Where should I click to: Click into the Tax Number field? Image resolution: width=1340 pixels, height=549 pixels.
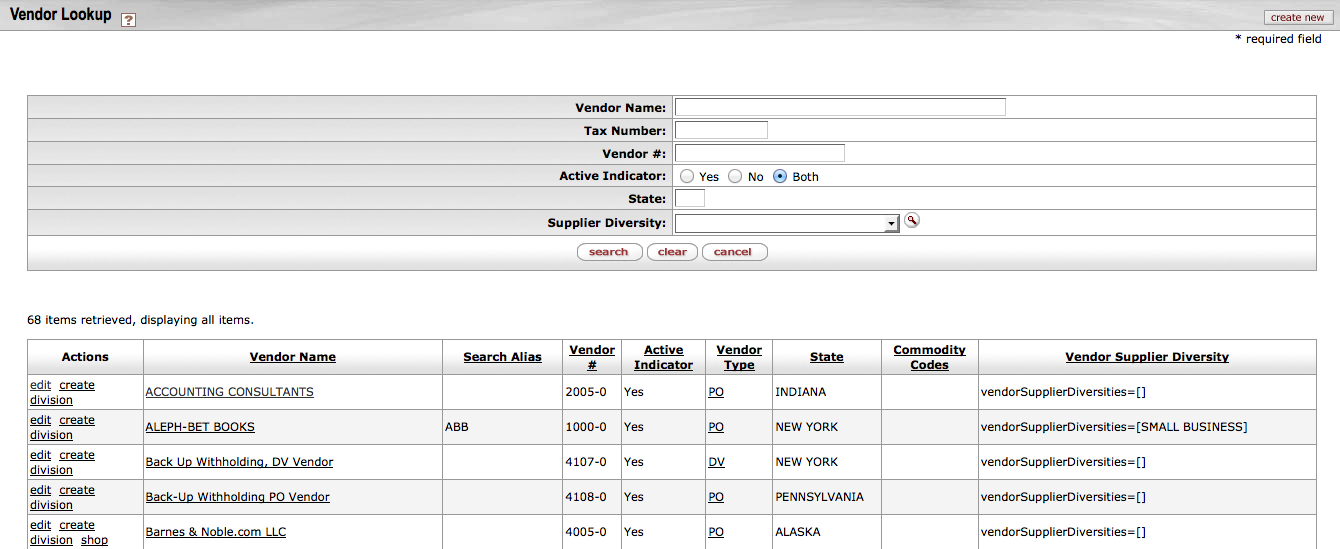click(x=721, y=130)
